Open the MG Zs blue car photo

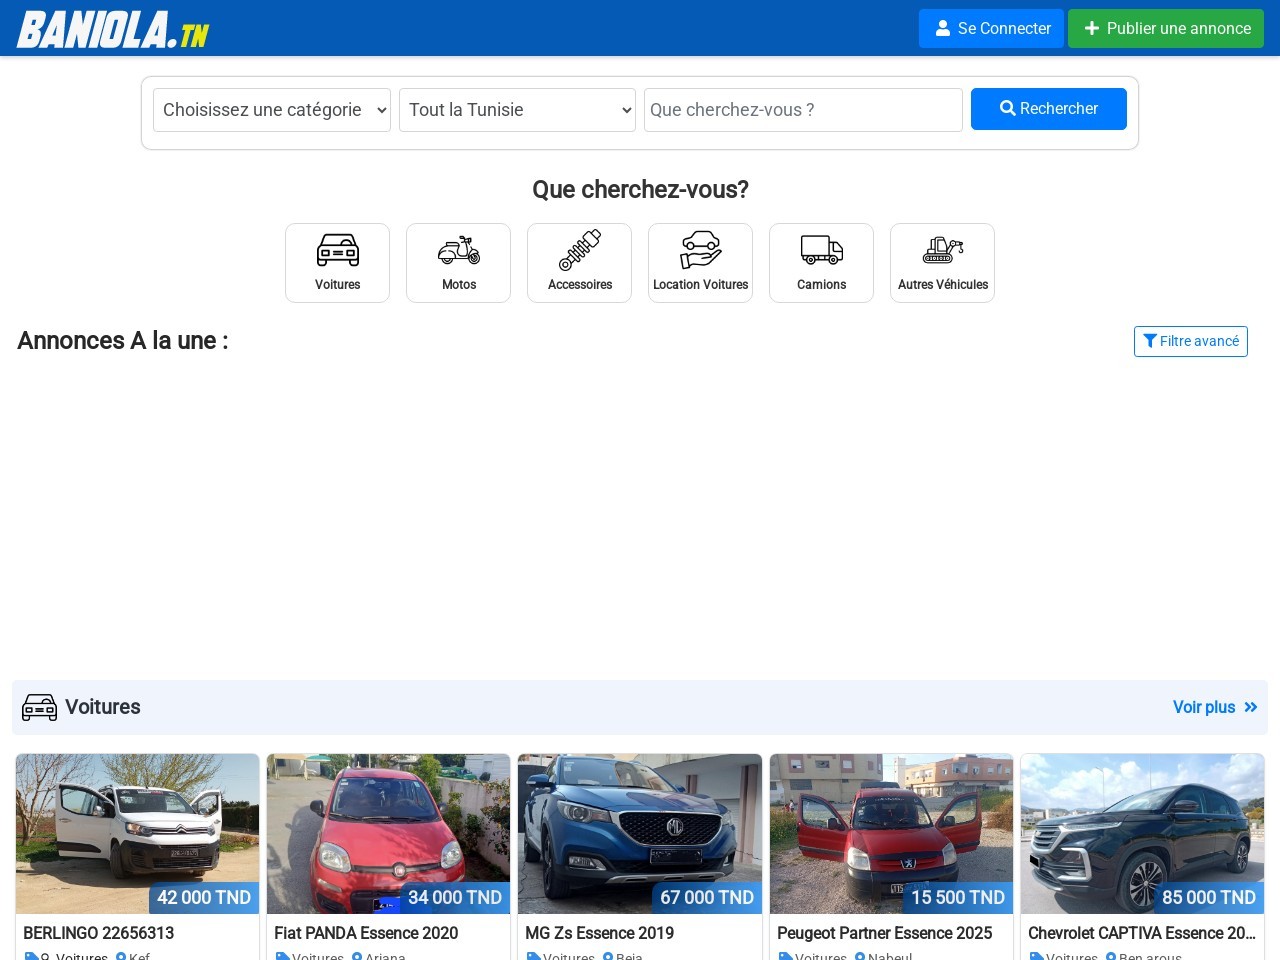tap(640, 834)
